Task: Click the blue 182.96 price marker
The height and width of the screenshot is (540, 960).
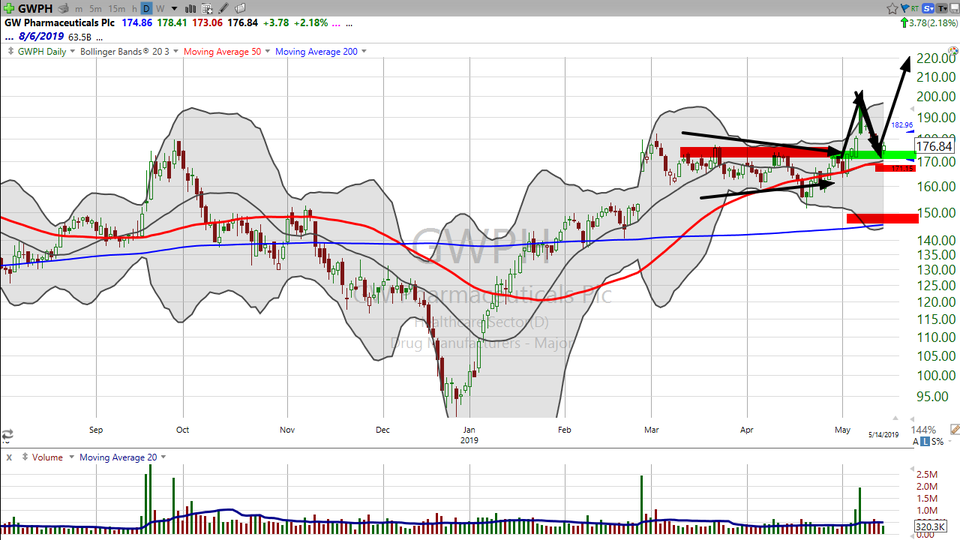Action: coord(902,125)
